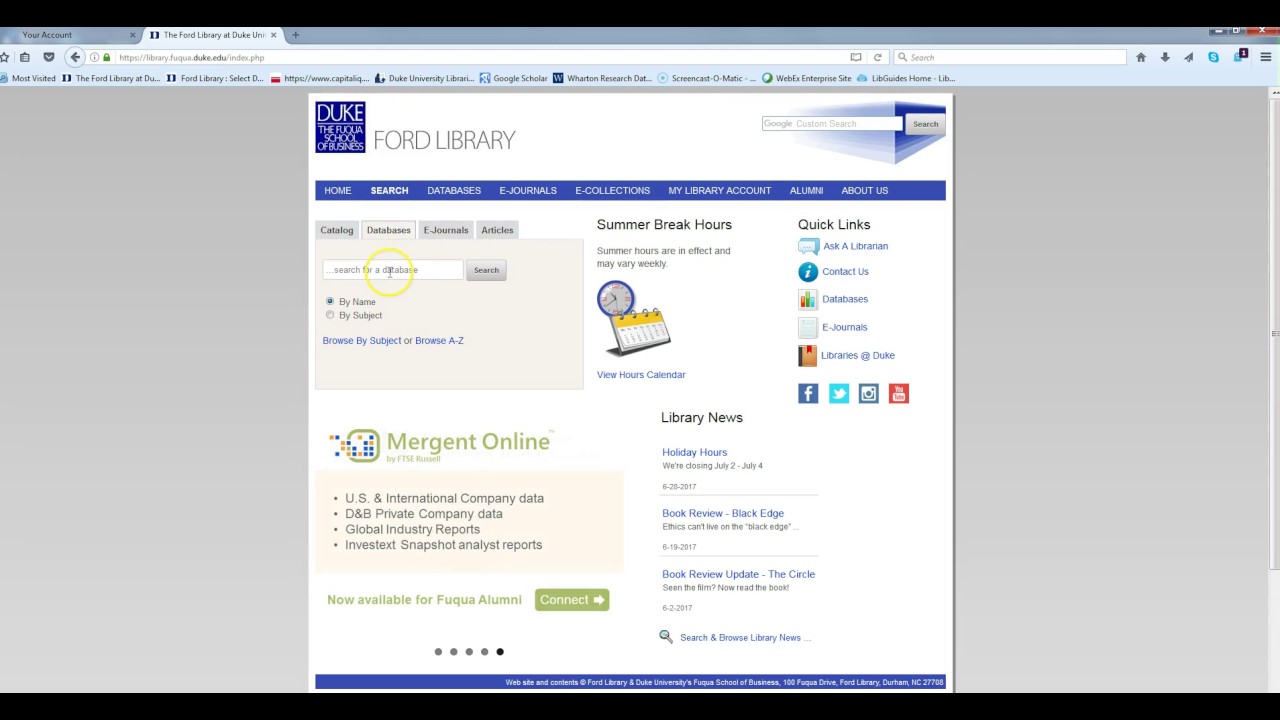Open the DATABASES navigation menu

(x=454, y=190)
